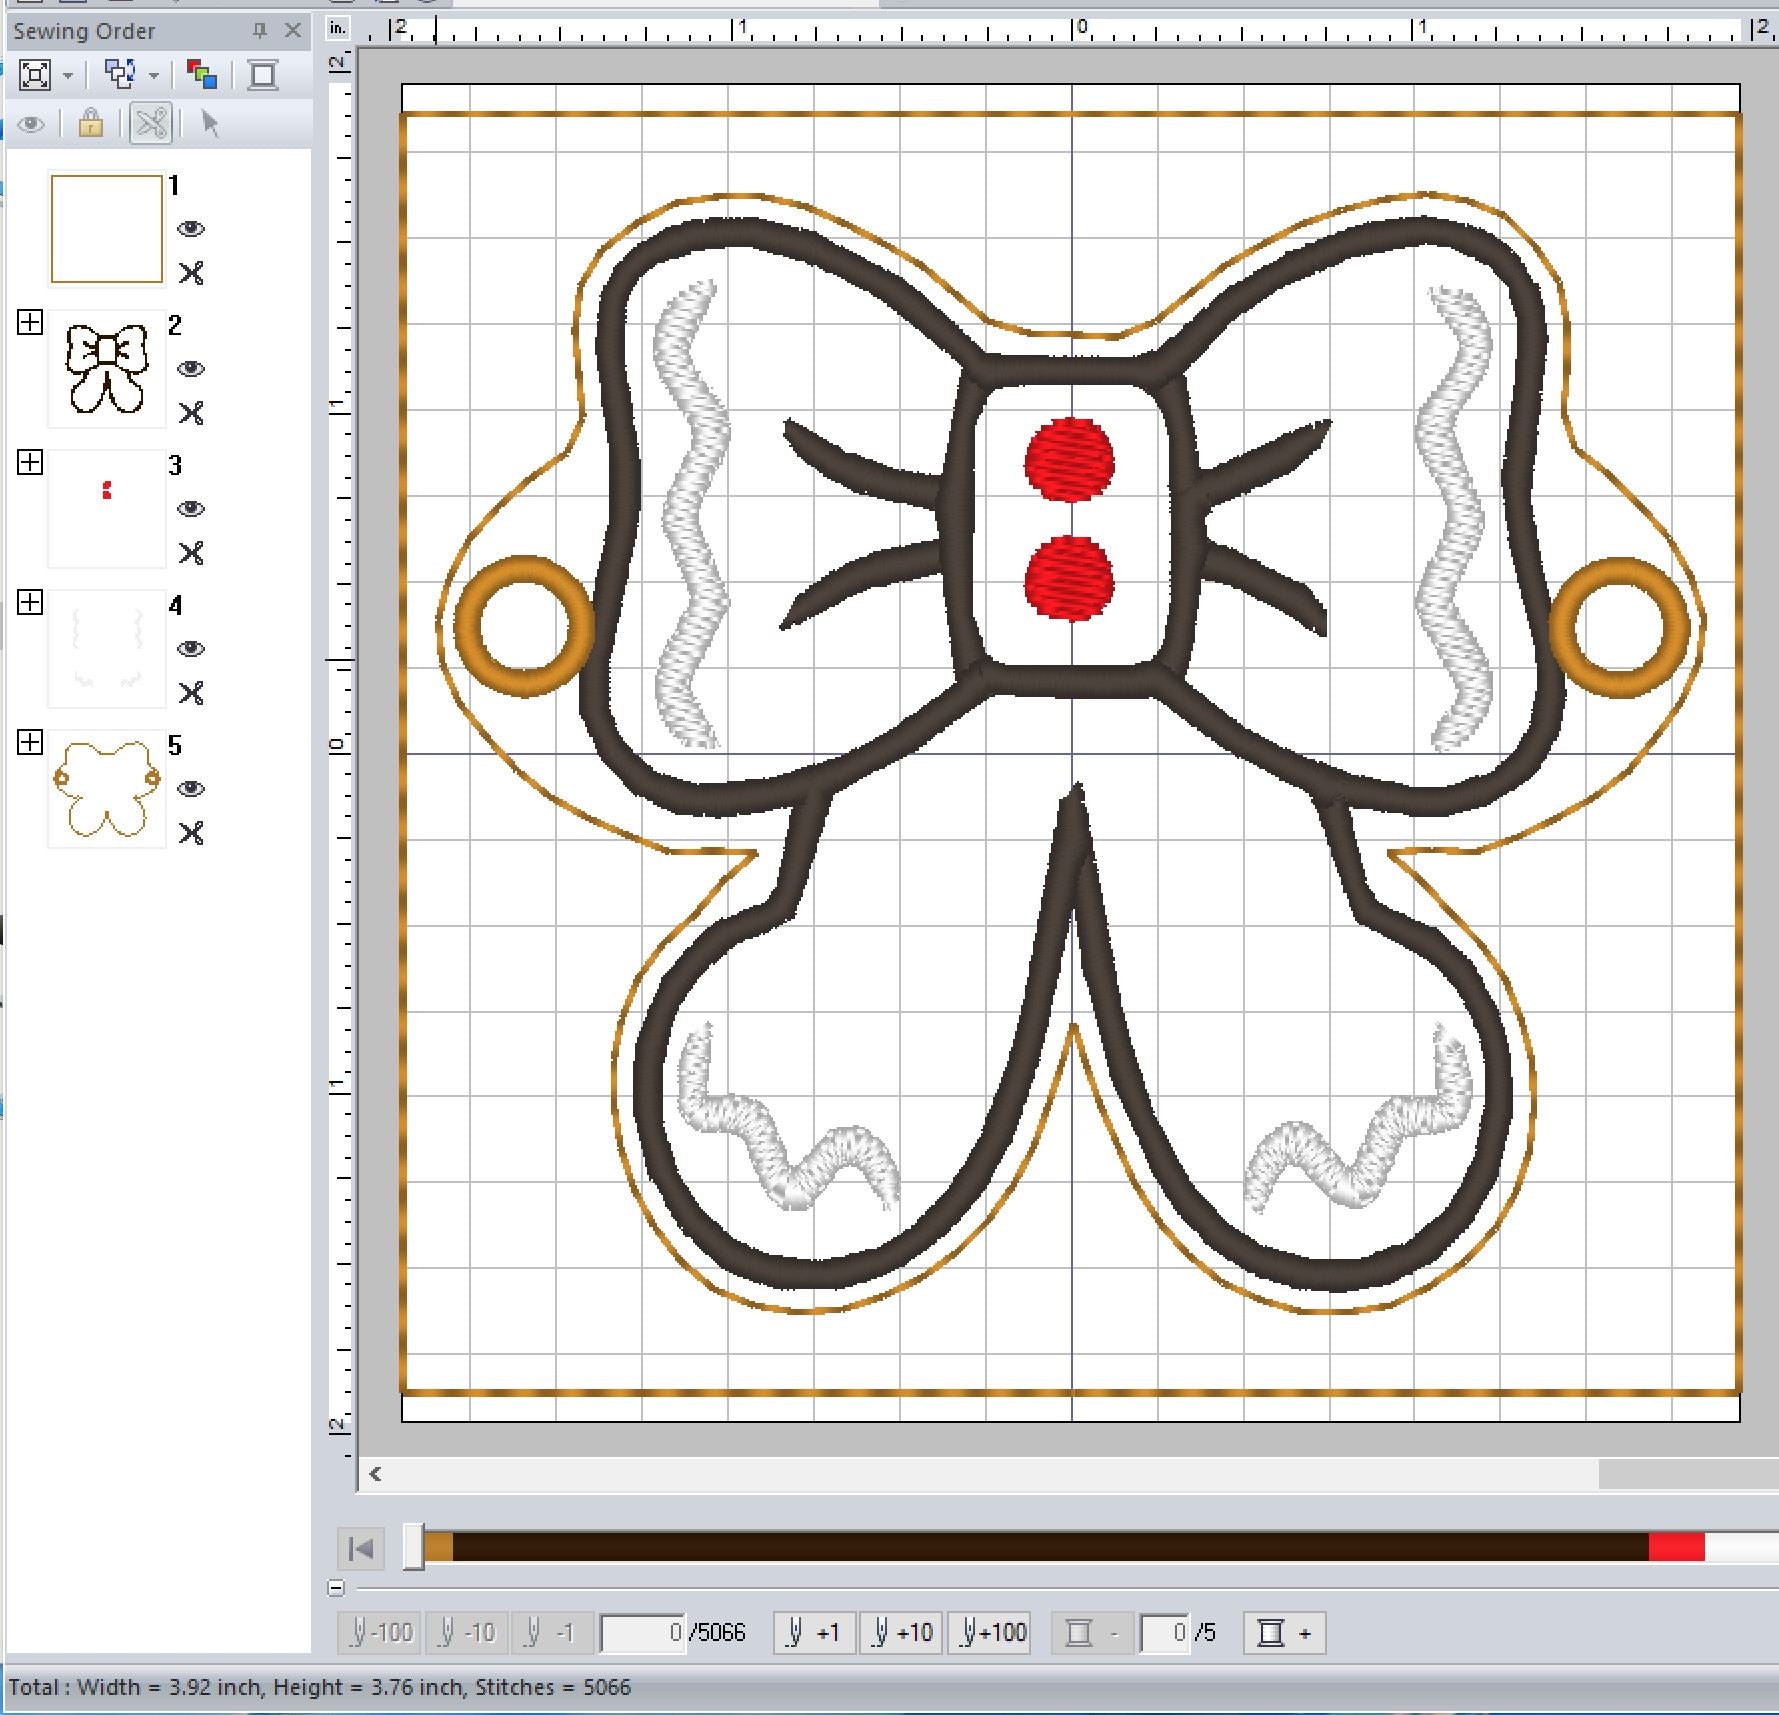Open the zoom frame dropdown arrow
The image size is (1779, 1715).
68,76
